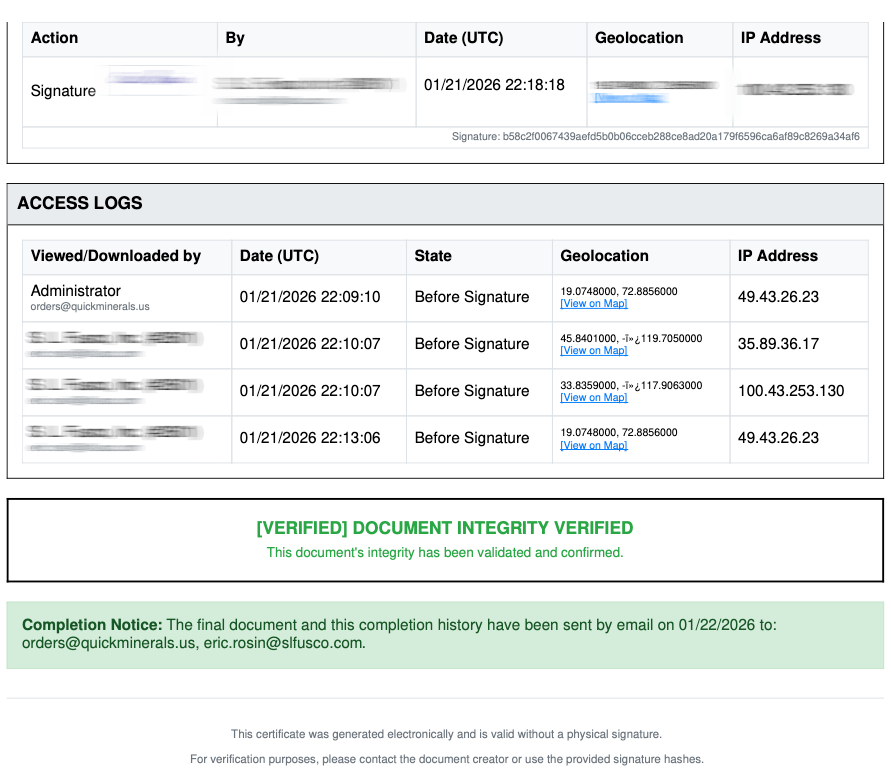Click the By column header

point(234,38)
